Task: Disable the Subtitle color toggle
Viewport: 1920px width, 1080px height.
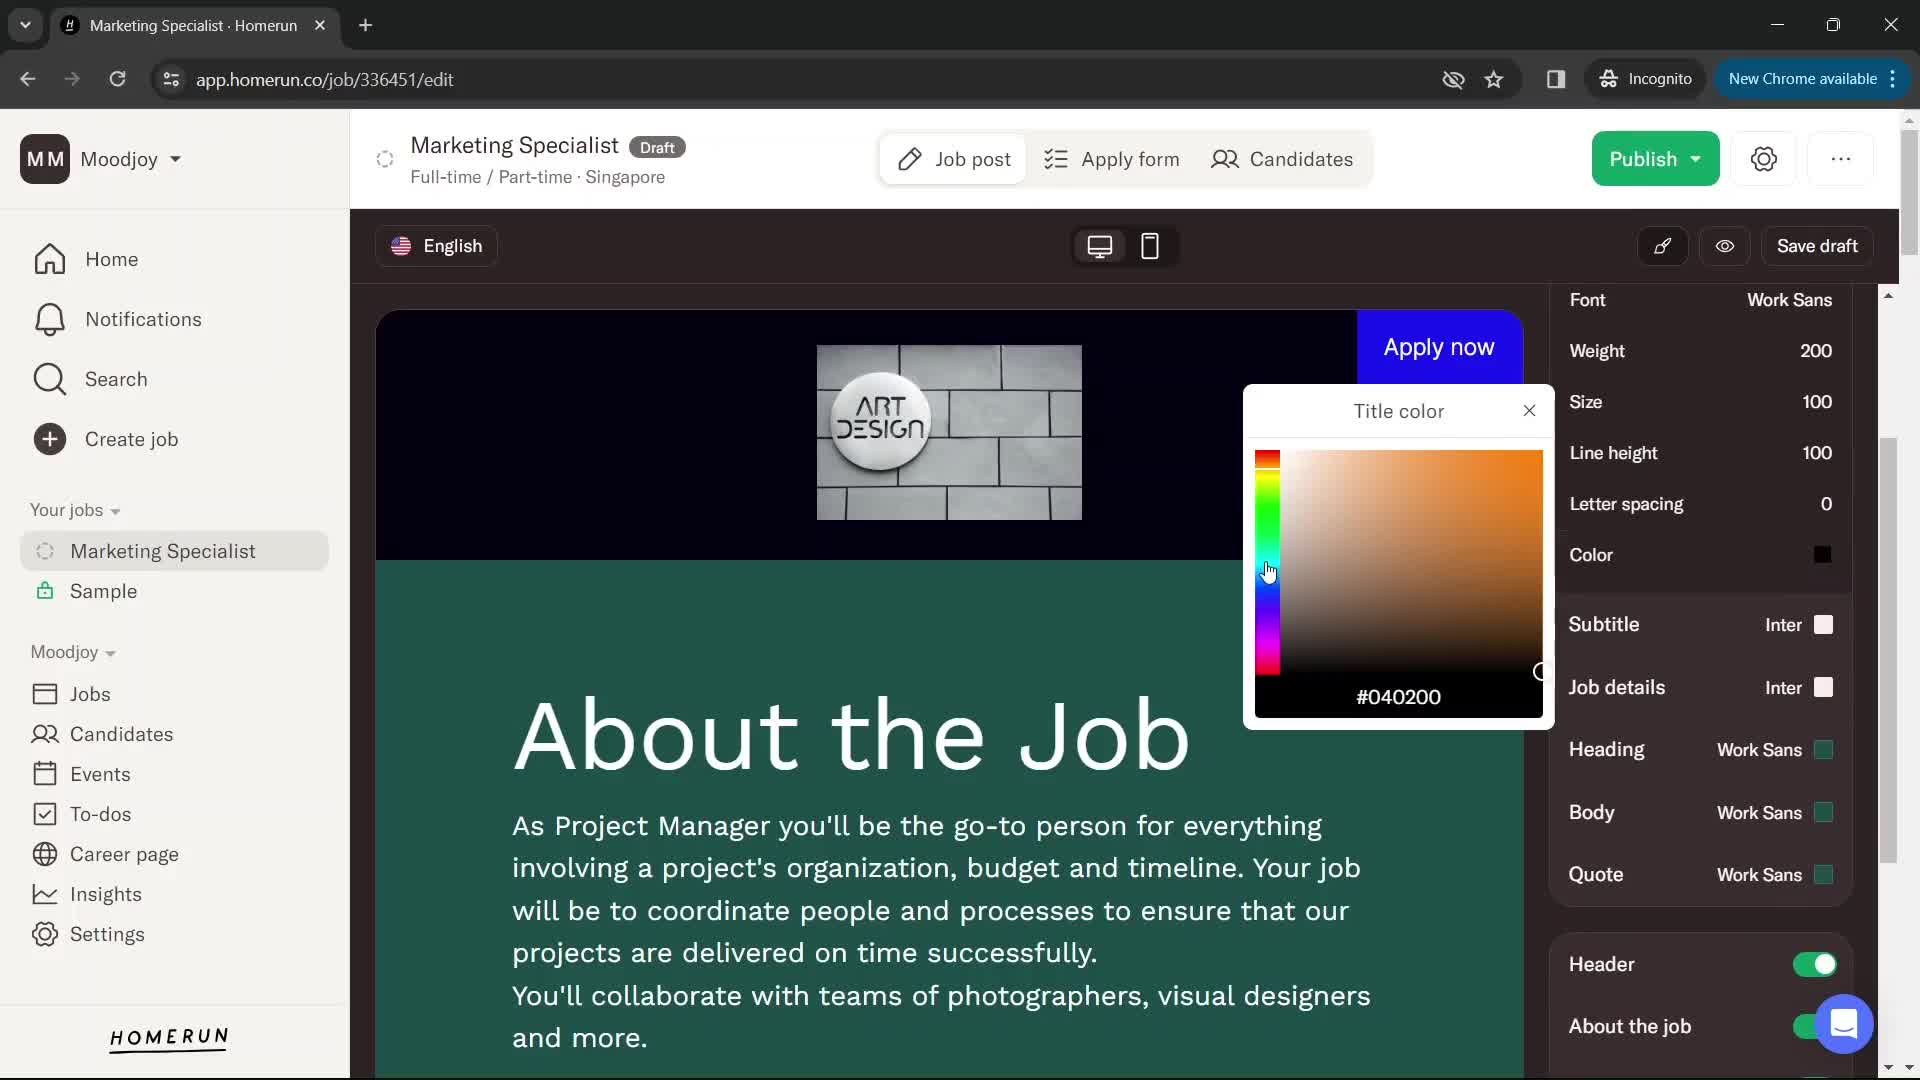Action: [x=1825, y=624]
